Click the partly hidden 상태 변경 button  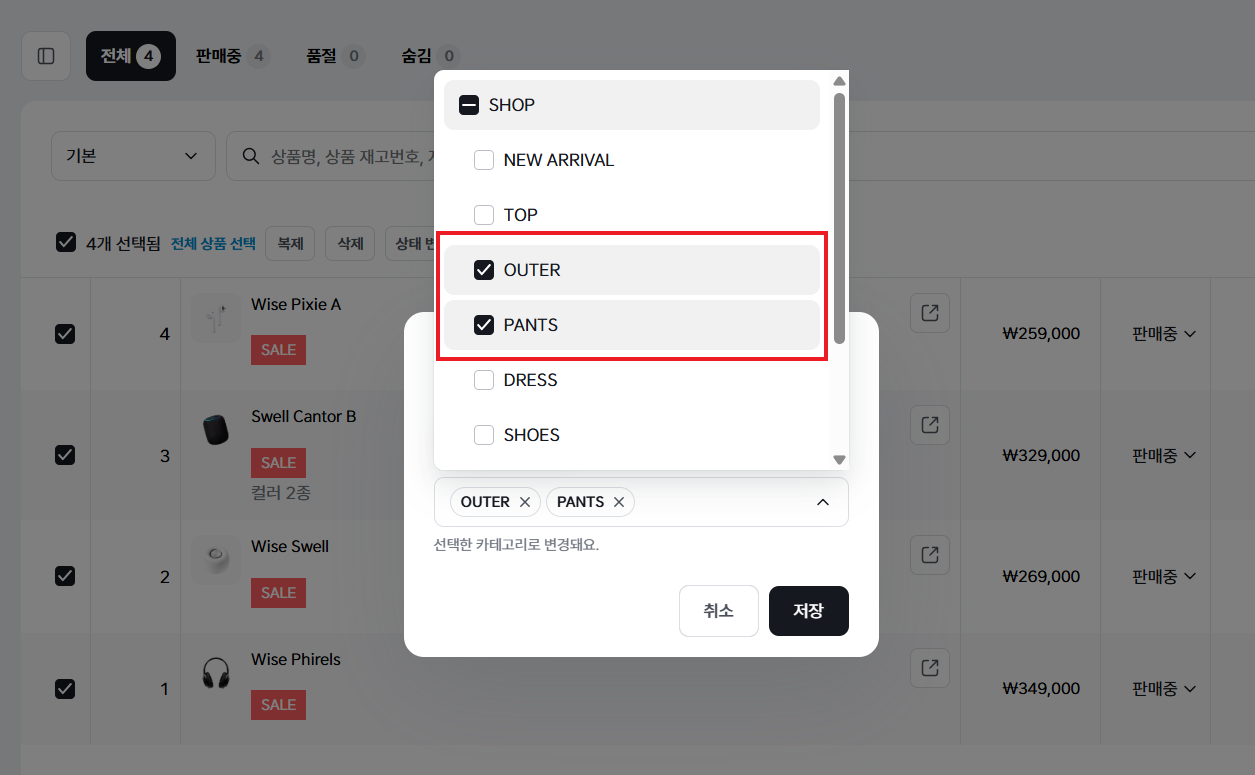click(x=409, y=243)
